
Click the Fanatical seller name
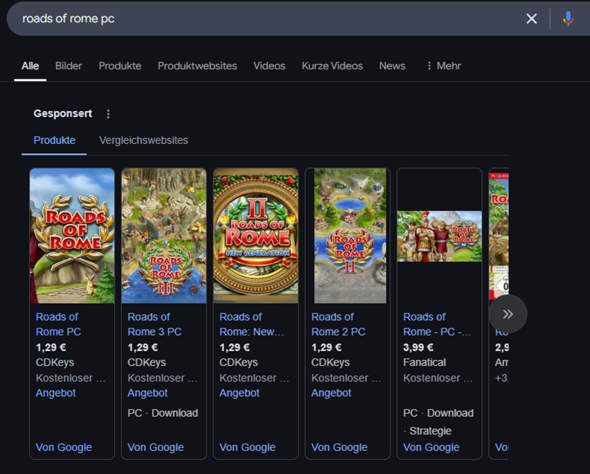click(424, 362)
